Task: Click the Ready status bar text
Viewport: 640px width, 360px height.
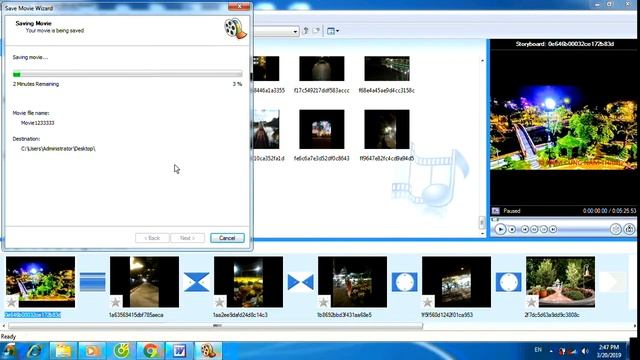Action: click(x=8, y=337)
